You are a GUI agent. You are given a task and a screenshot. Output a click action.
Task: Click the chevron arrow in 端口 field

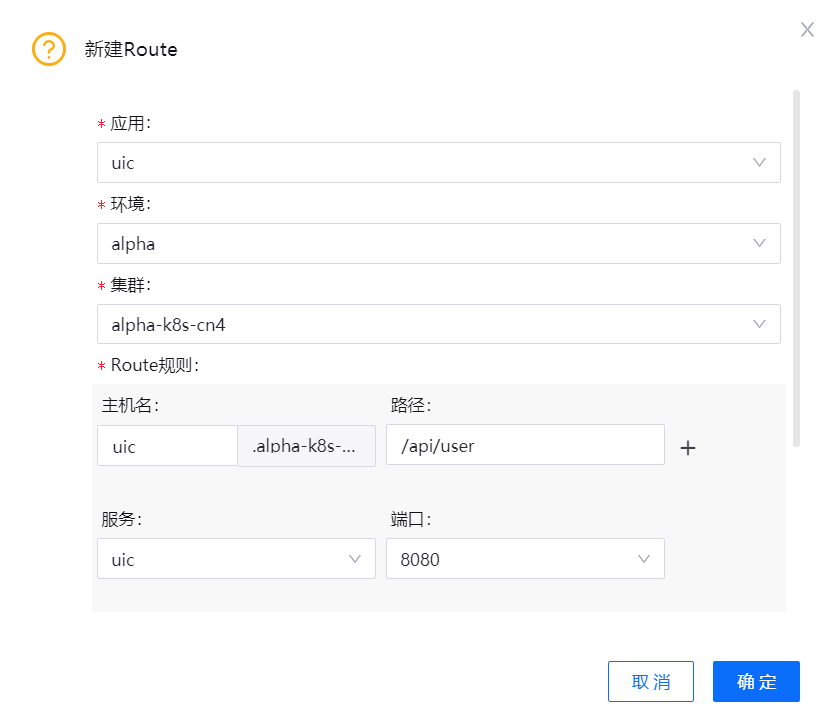pos(644,559)
